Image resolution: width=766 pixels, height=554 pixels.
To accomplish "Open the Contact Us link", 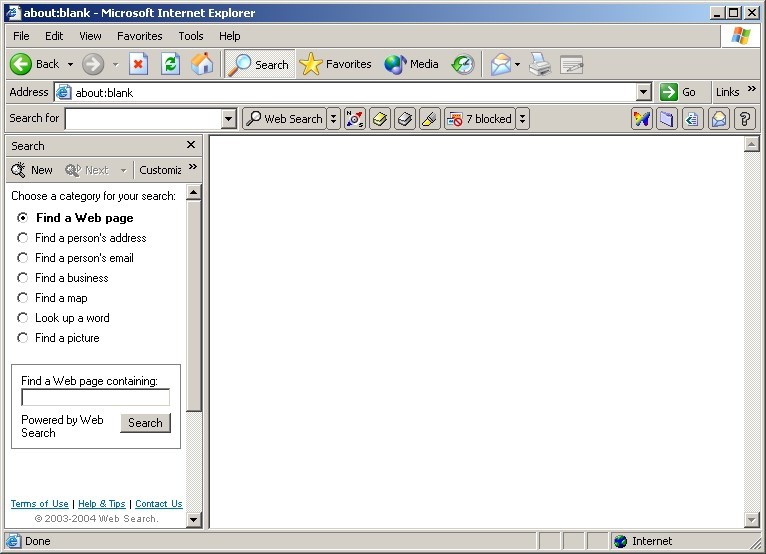I will point(159,504).
